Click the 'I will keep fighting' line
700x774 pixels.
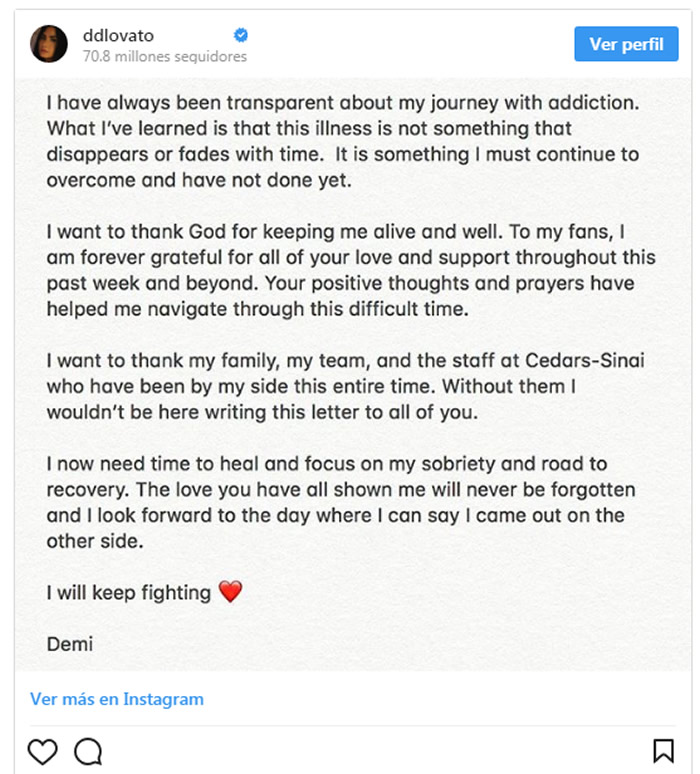(129, 593)
